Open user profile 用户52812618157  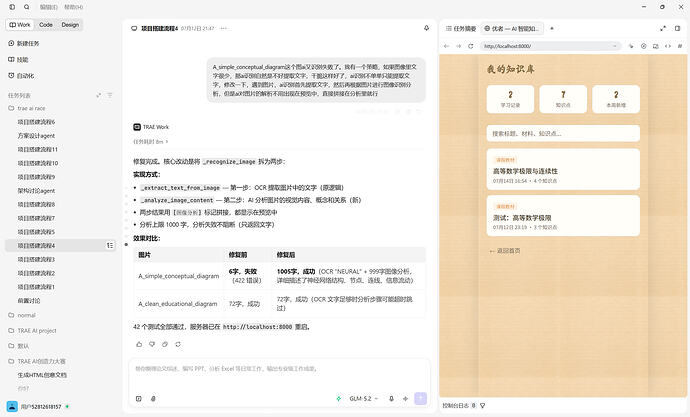pos(39,406)
